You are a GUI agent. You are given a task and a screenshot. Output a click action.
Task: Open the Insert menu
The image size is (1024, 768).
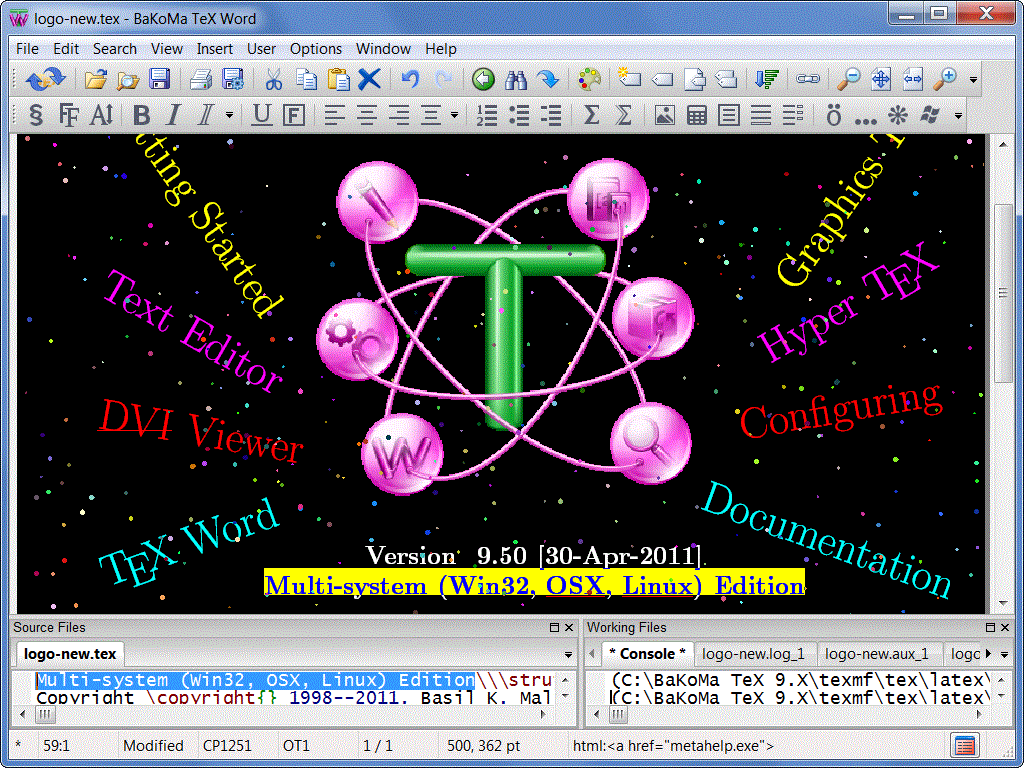(214, 48)
